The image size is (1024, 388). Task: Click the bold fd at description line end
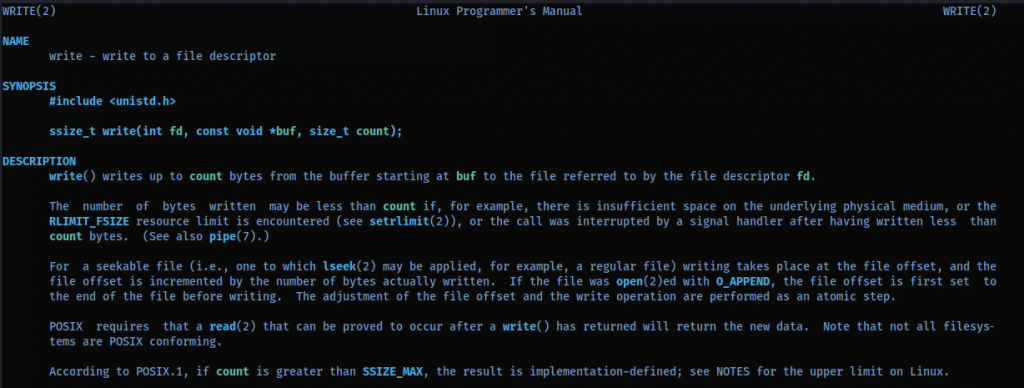pyautogui.click(x=804, y=176)
